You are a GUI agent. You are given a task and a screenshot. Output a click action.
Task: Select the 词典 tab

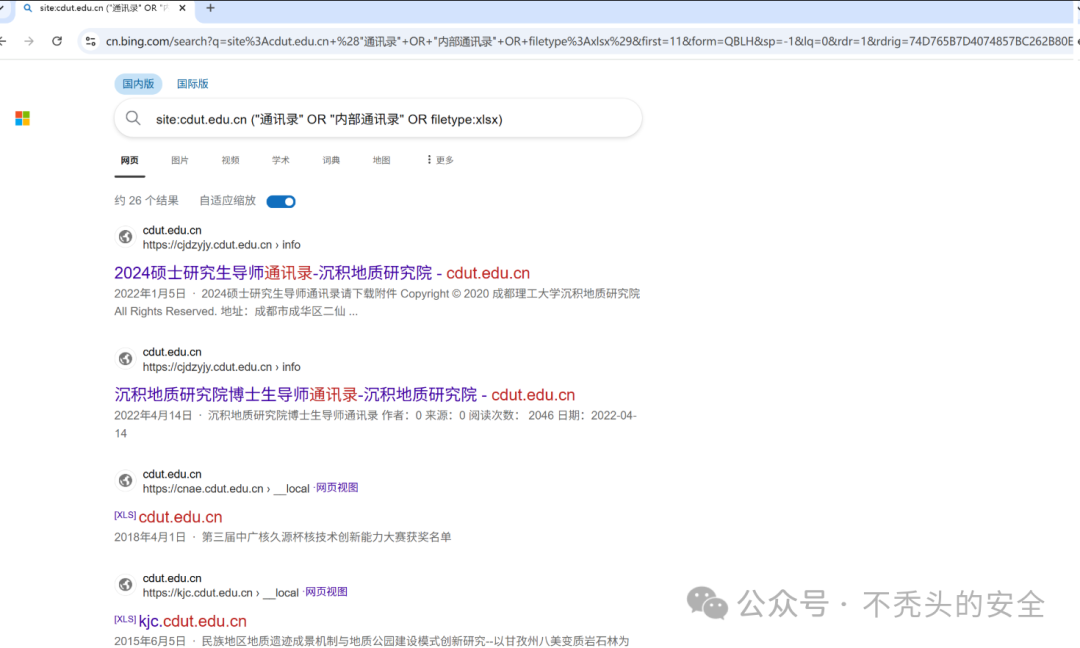tap(331, 160)
